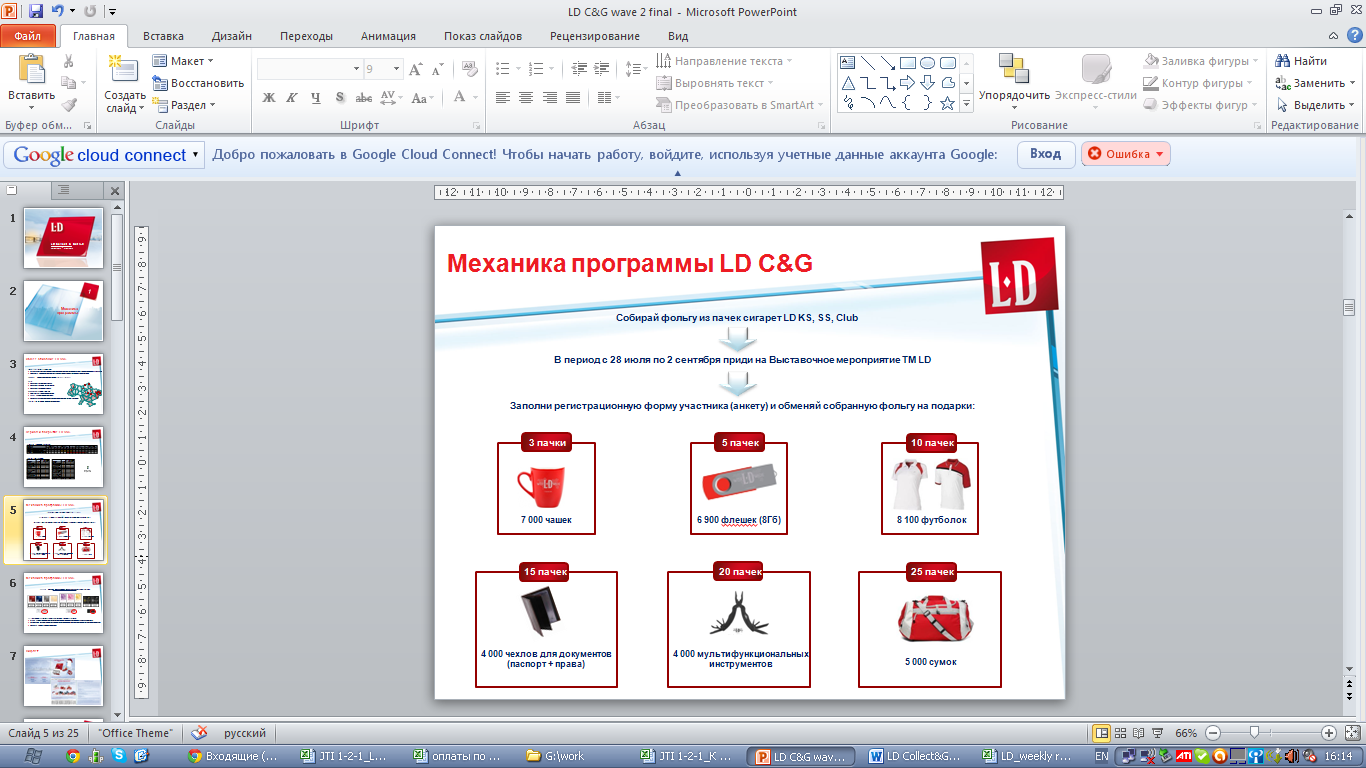Viewport: 1366px width, 768px height.
Task: Click the Create slide (Создать слайд) icon
Action: point(124,70)
